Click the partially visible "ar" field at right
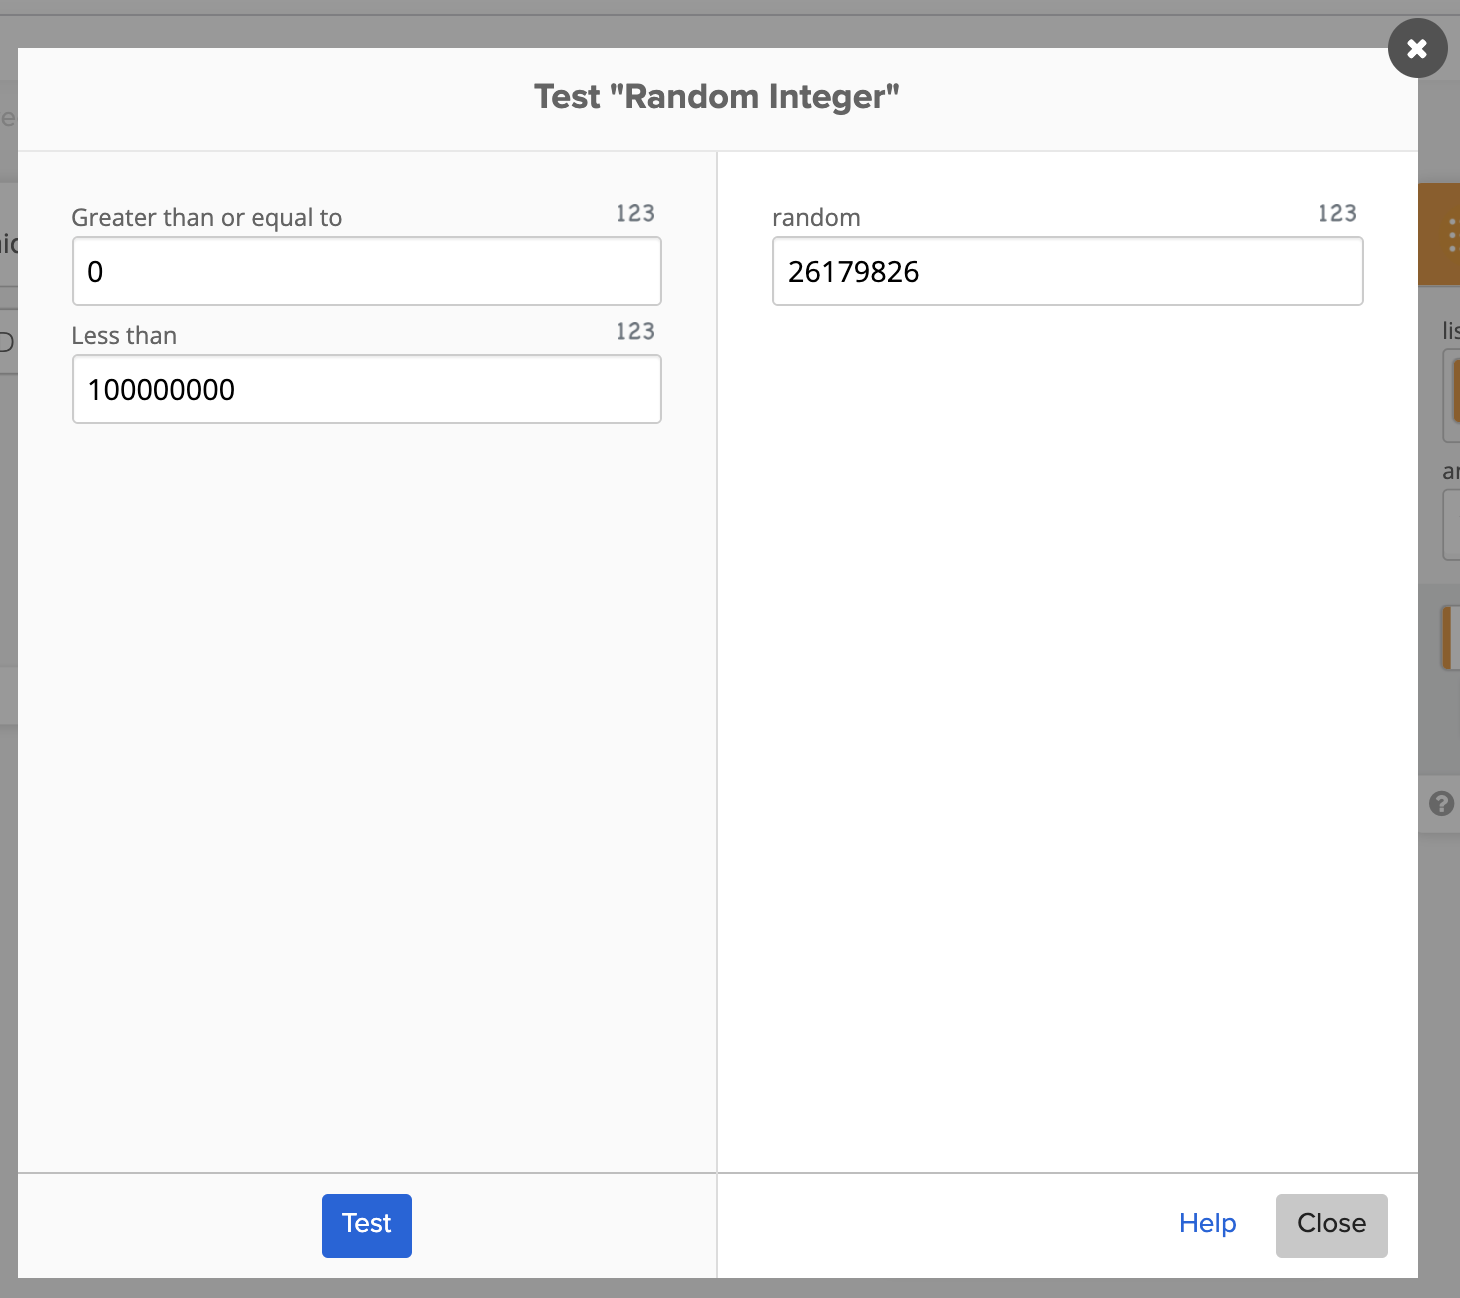The image size is (1460, 1298). (x=1451, y=524)
